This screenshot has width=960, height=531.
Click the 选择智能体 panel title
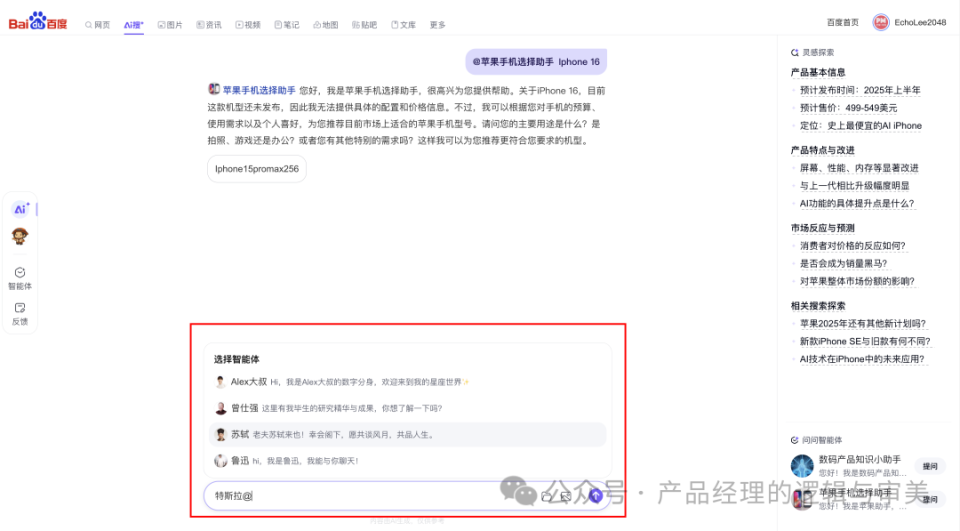(236, 360)
